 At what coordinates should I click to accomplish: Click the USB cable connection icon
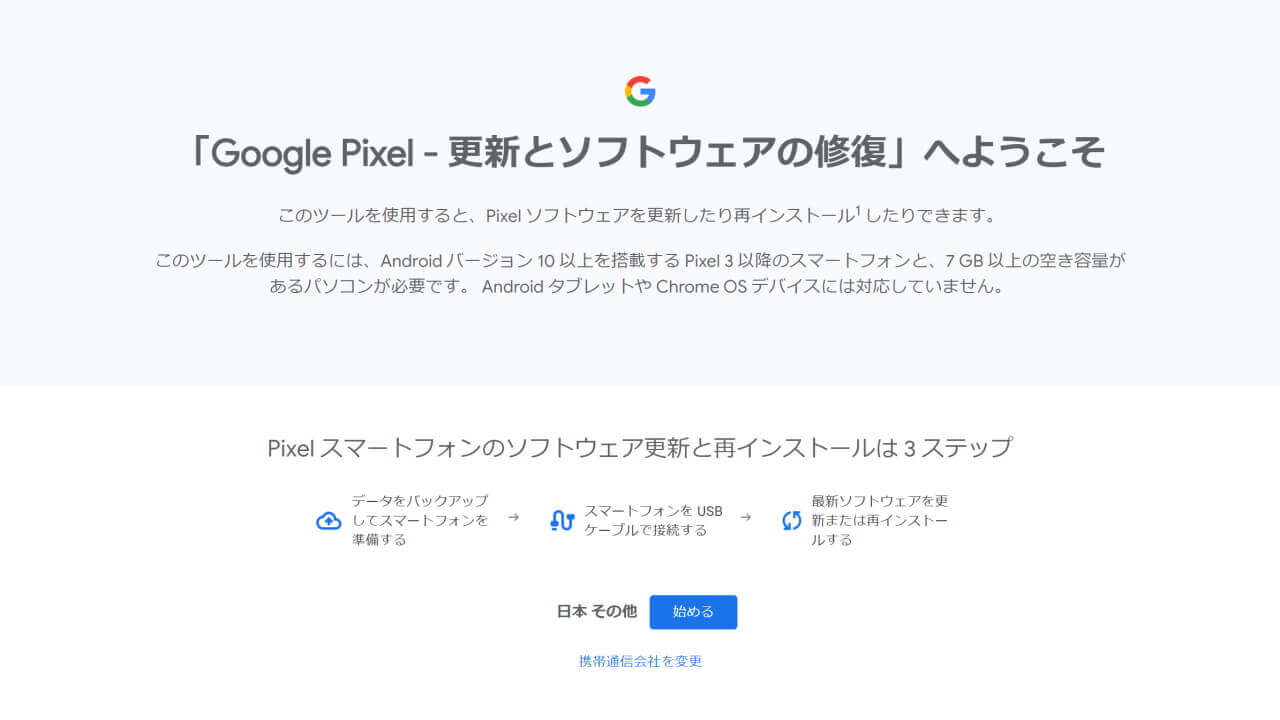tap(562, 521)
